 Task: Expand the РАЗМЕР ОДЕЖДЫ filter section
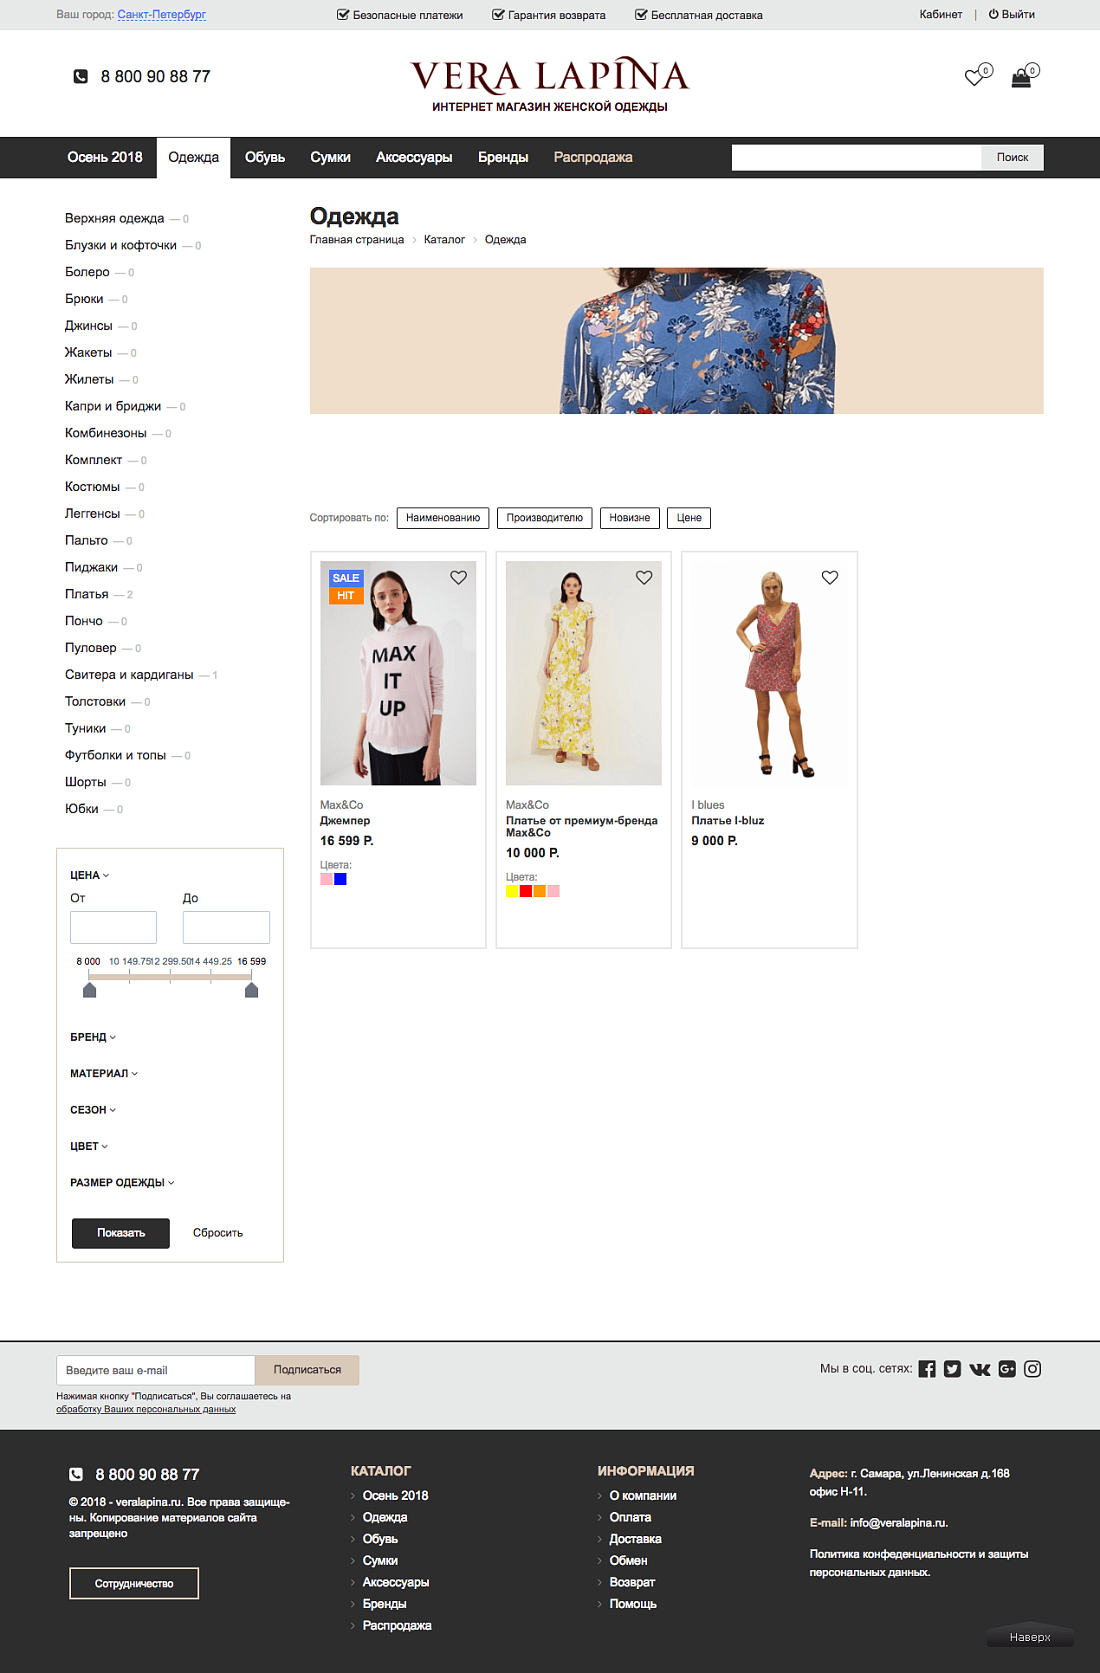pos(122,1182)
